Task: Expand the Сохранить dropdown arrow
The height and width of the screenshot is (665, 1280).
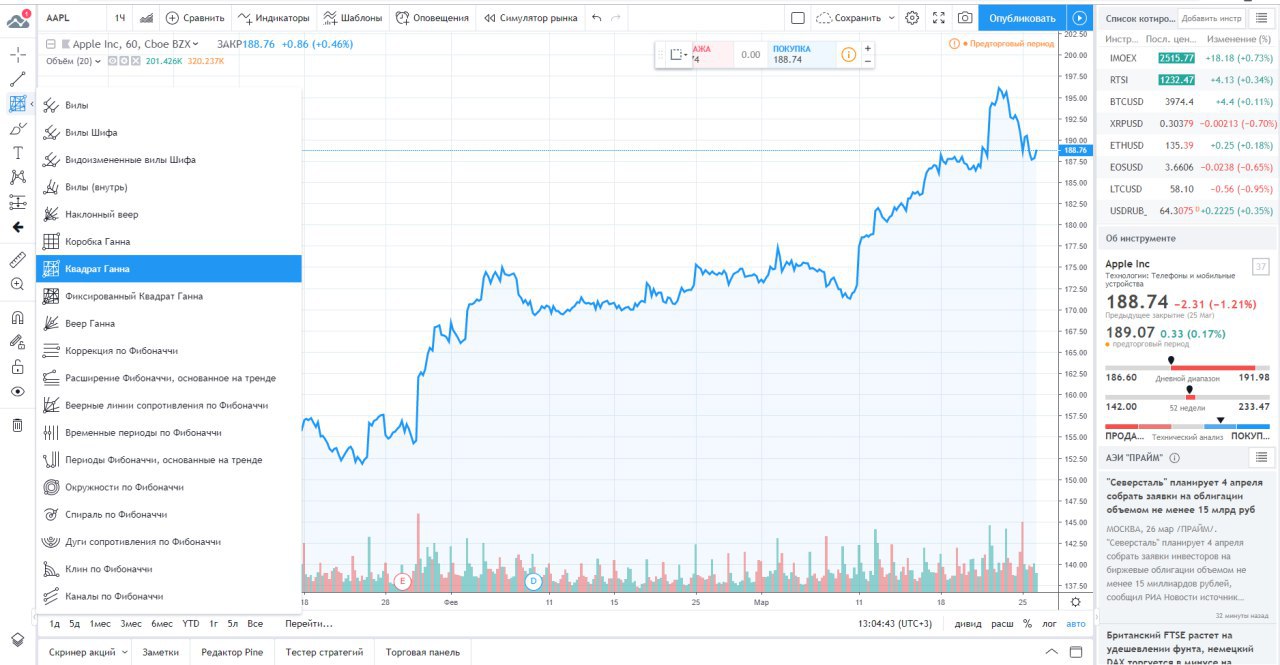Action: click(890, 18)
